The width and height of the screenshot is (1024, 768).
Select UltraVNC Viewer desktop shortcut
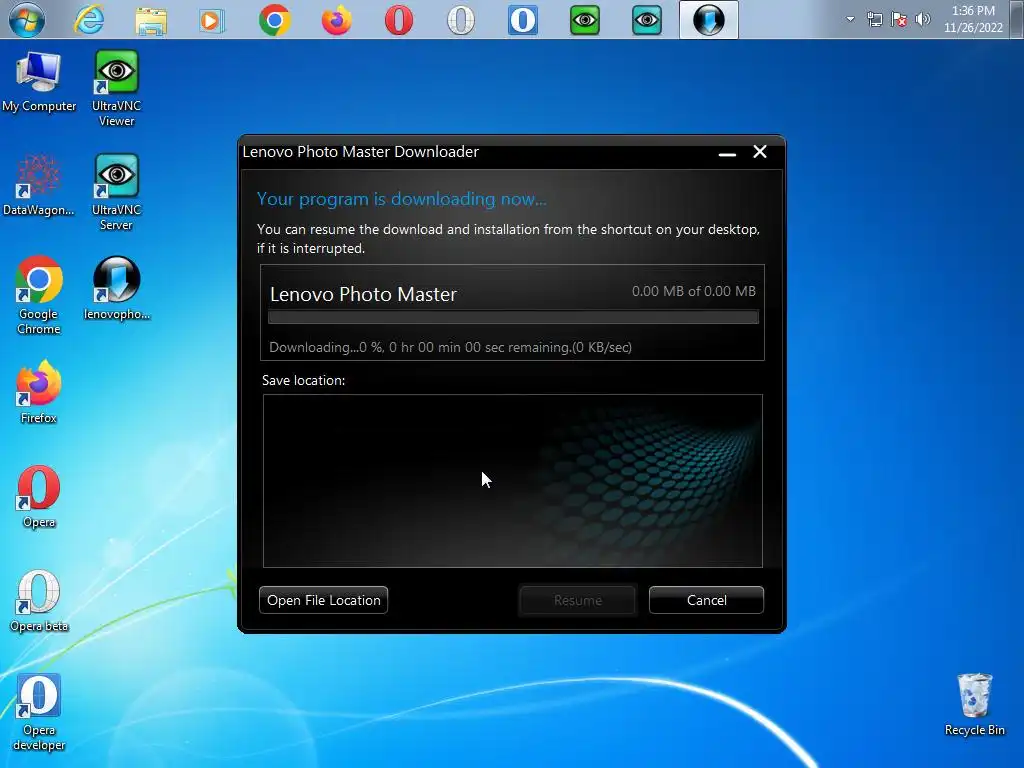click(116, 88)
